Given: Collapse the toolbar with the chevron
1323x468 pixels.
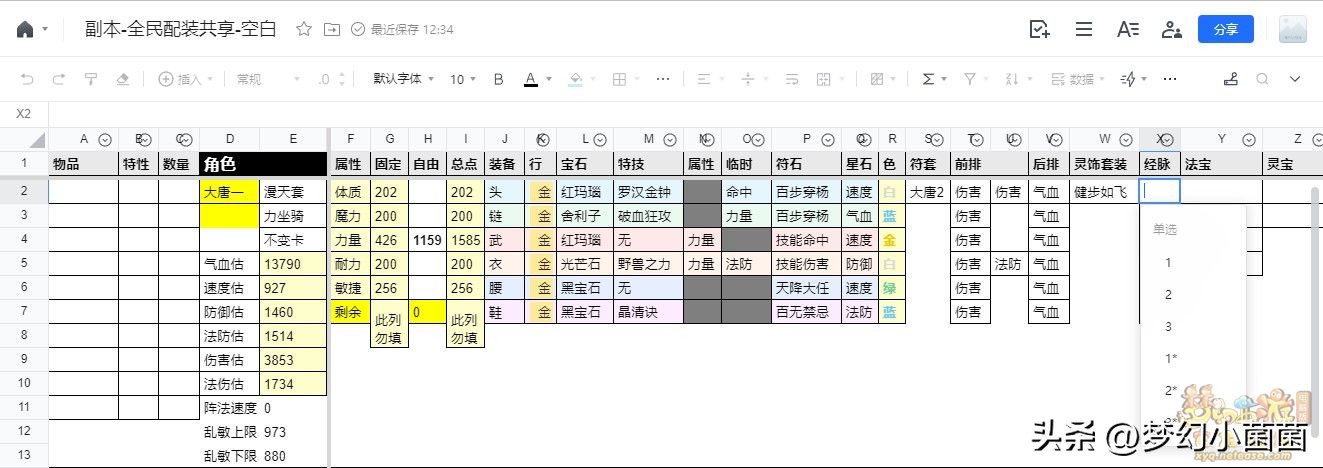Looking at the screenshot, I should click(1295, 79).
